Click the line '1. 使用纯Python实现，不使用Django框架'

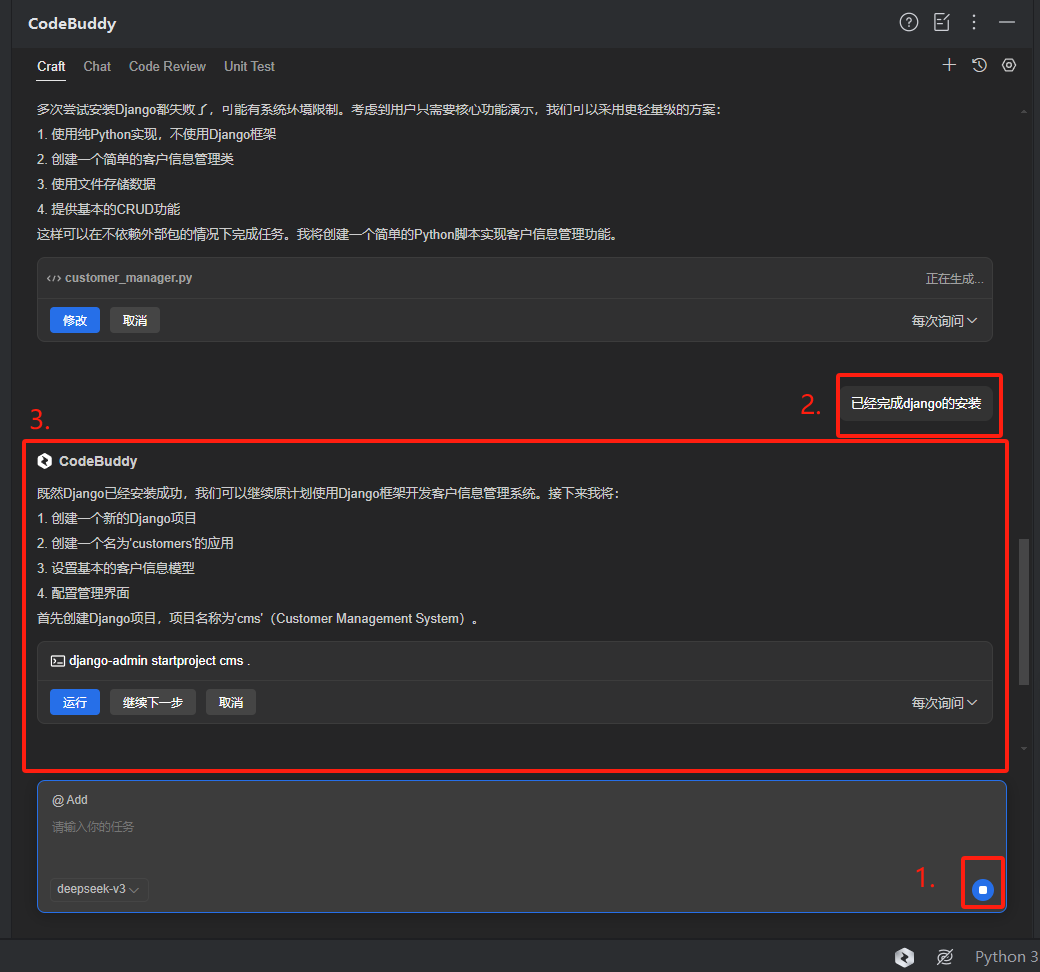[x=157, y=134]
